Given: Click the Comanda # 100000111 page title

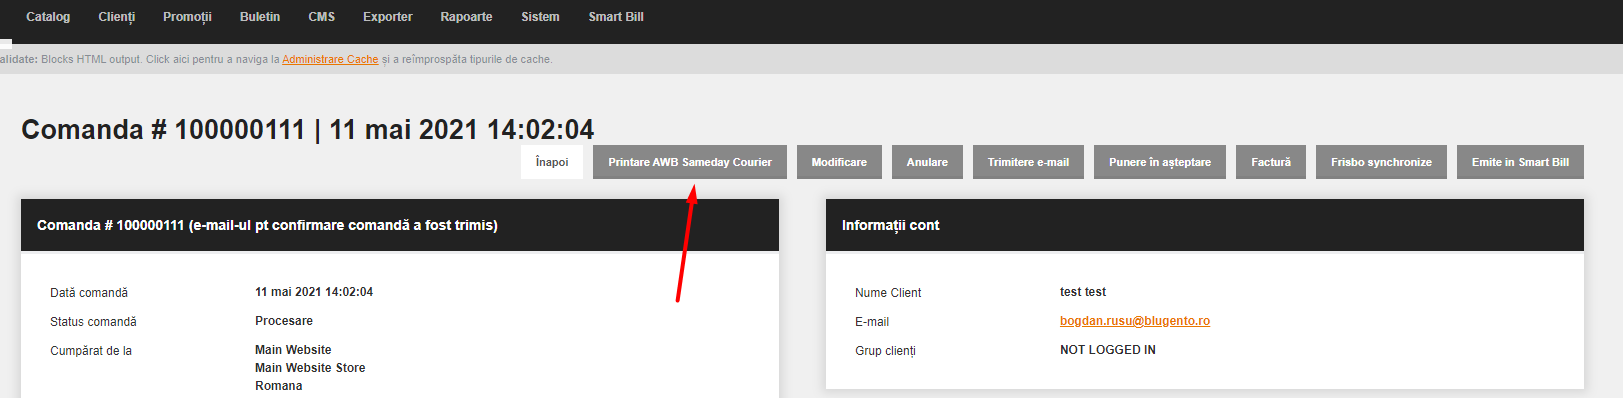Looking at the screenshot, I should pyautogui.click(x=307, y=130).
